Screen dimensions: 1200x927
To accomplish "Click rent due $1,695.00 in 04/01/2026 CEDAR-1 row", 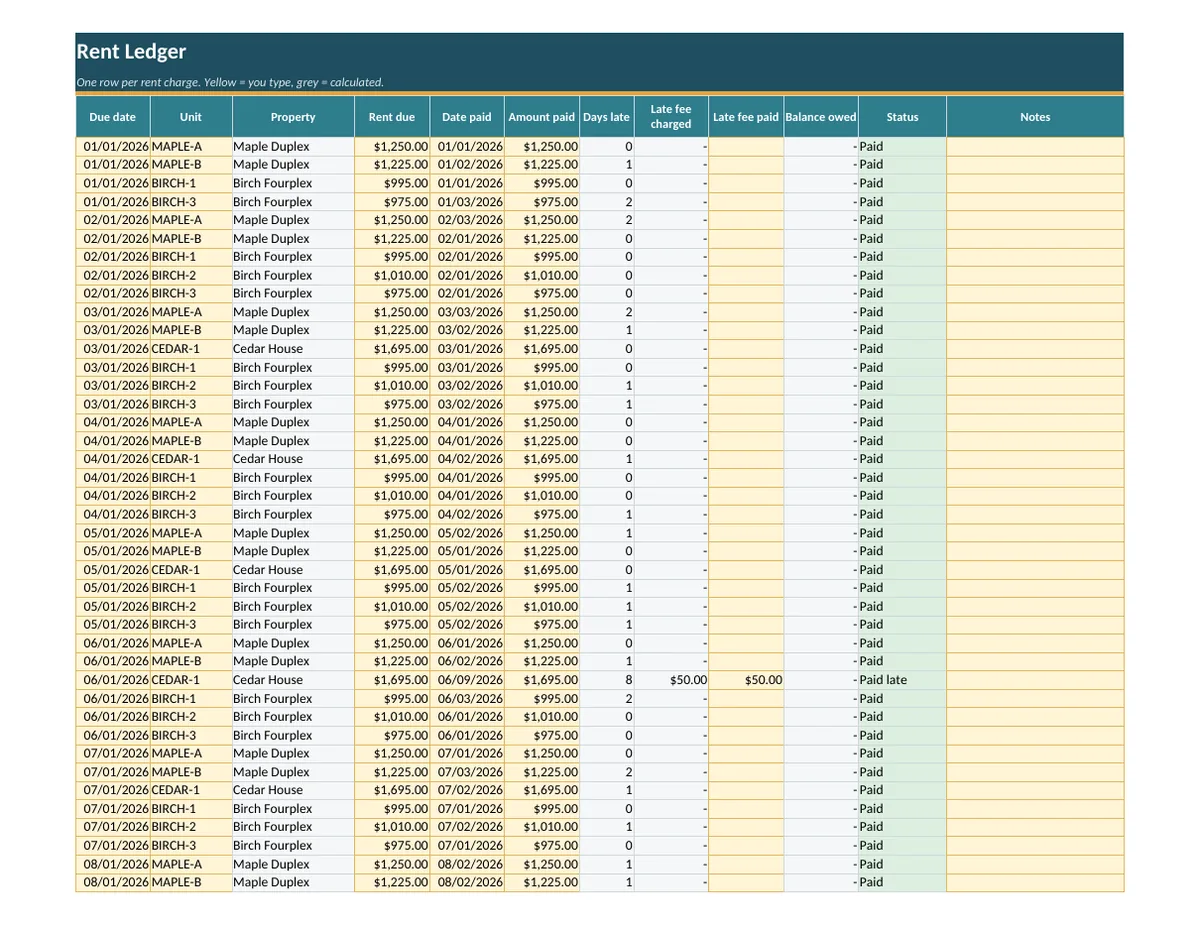I will 392,459.
